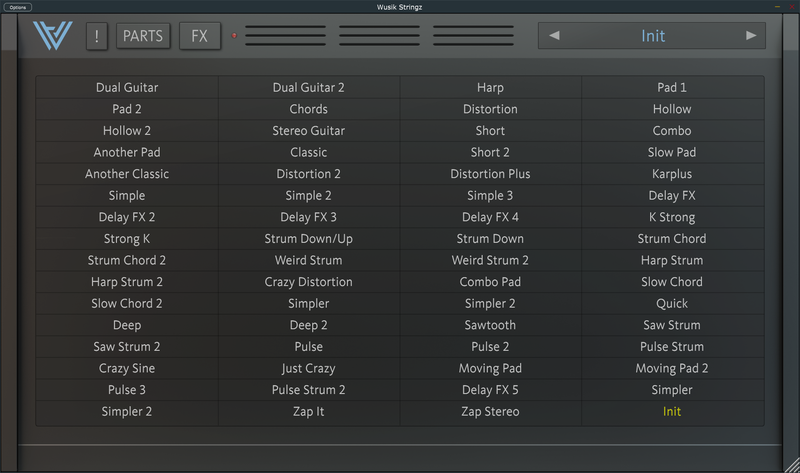The width and height of the screenshot is (800, 473).
Task: Select the Hollow 2 preset
Action: pos(127,131)
